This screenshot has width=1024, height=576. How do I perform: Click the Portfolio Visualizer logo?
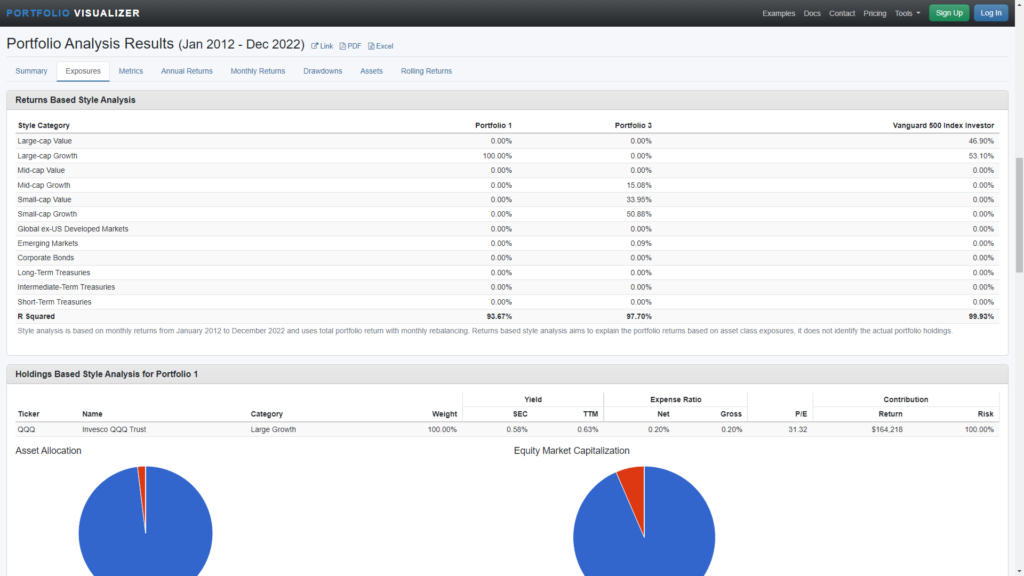click(73, 13)
